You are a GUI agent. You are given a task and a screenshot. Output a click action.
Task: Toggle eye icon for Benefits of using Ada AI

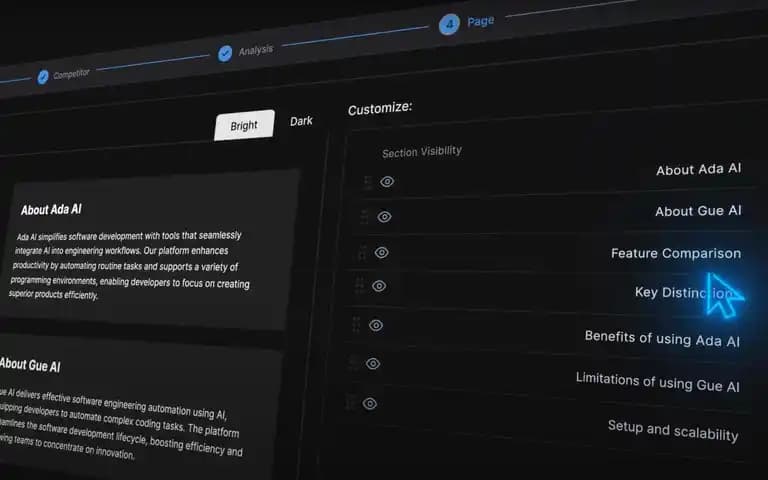click(376, 325)
